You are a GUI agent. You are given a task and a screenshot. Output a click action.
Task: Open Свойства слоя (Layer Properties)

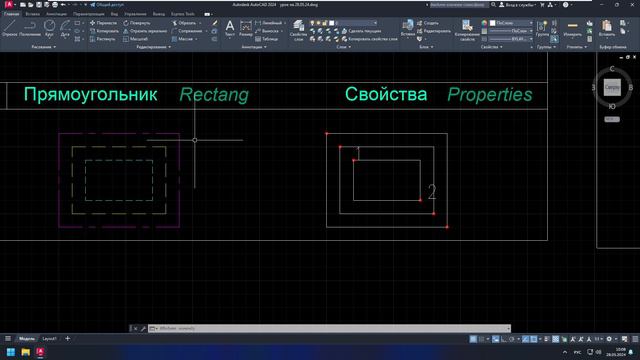tap(298, 30)
